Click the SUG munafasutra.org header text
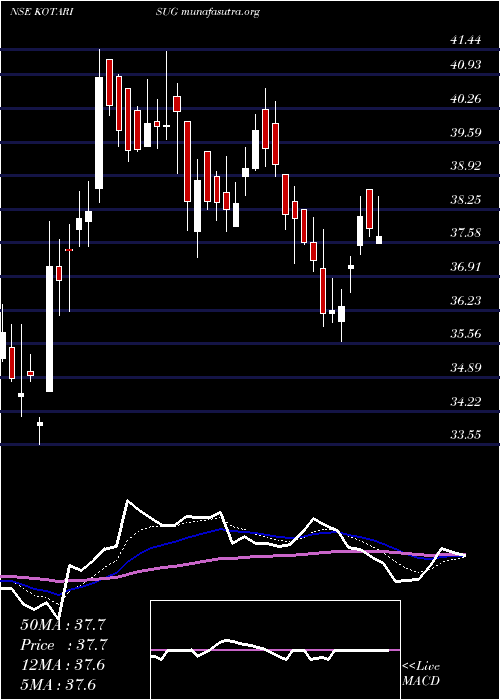Image resolution: width=500 pixels, height=700 pixels. click(208, 12)
